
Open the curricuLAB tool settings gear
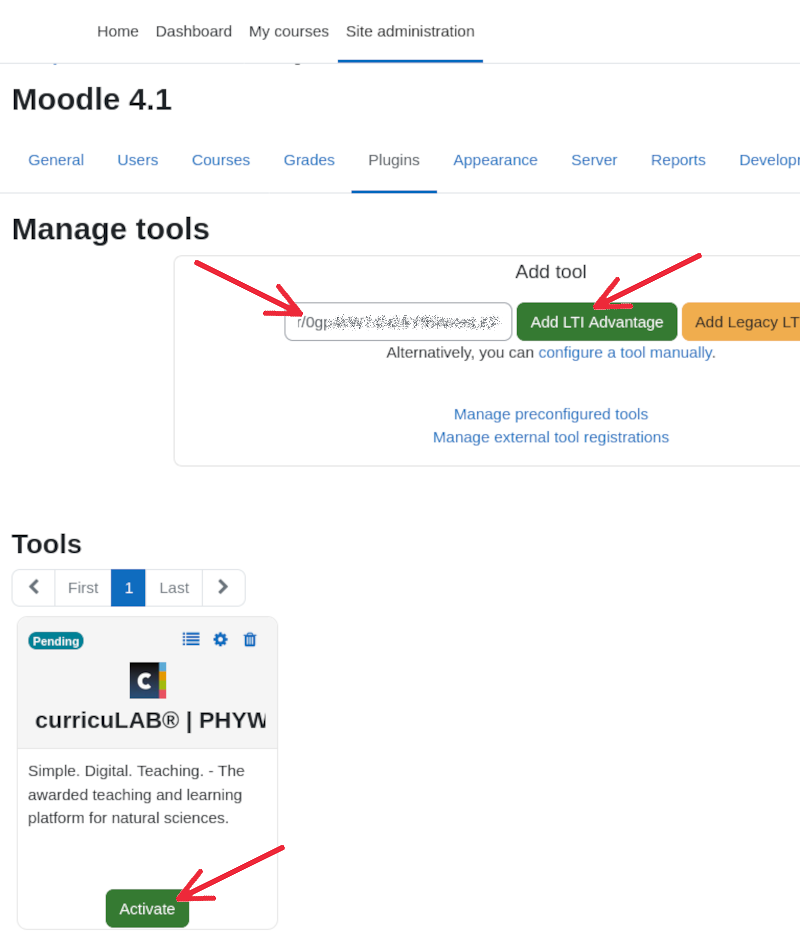221,640
